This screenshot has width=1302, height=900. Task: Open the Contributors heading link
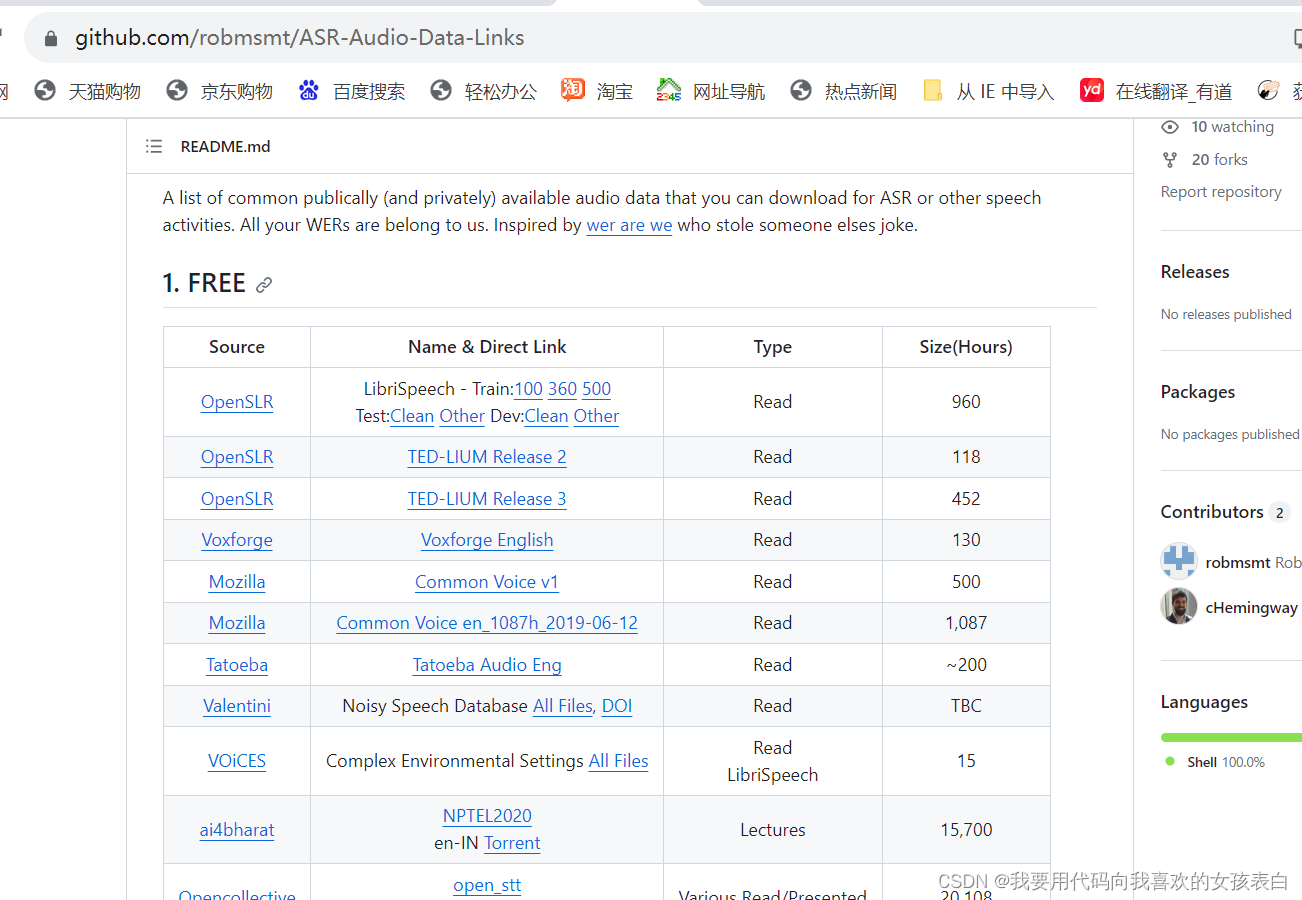pyautogui.click(x=1225, y=512)
